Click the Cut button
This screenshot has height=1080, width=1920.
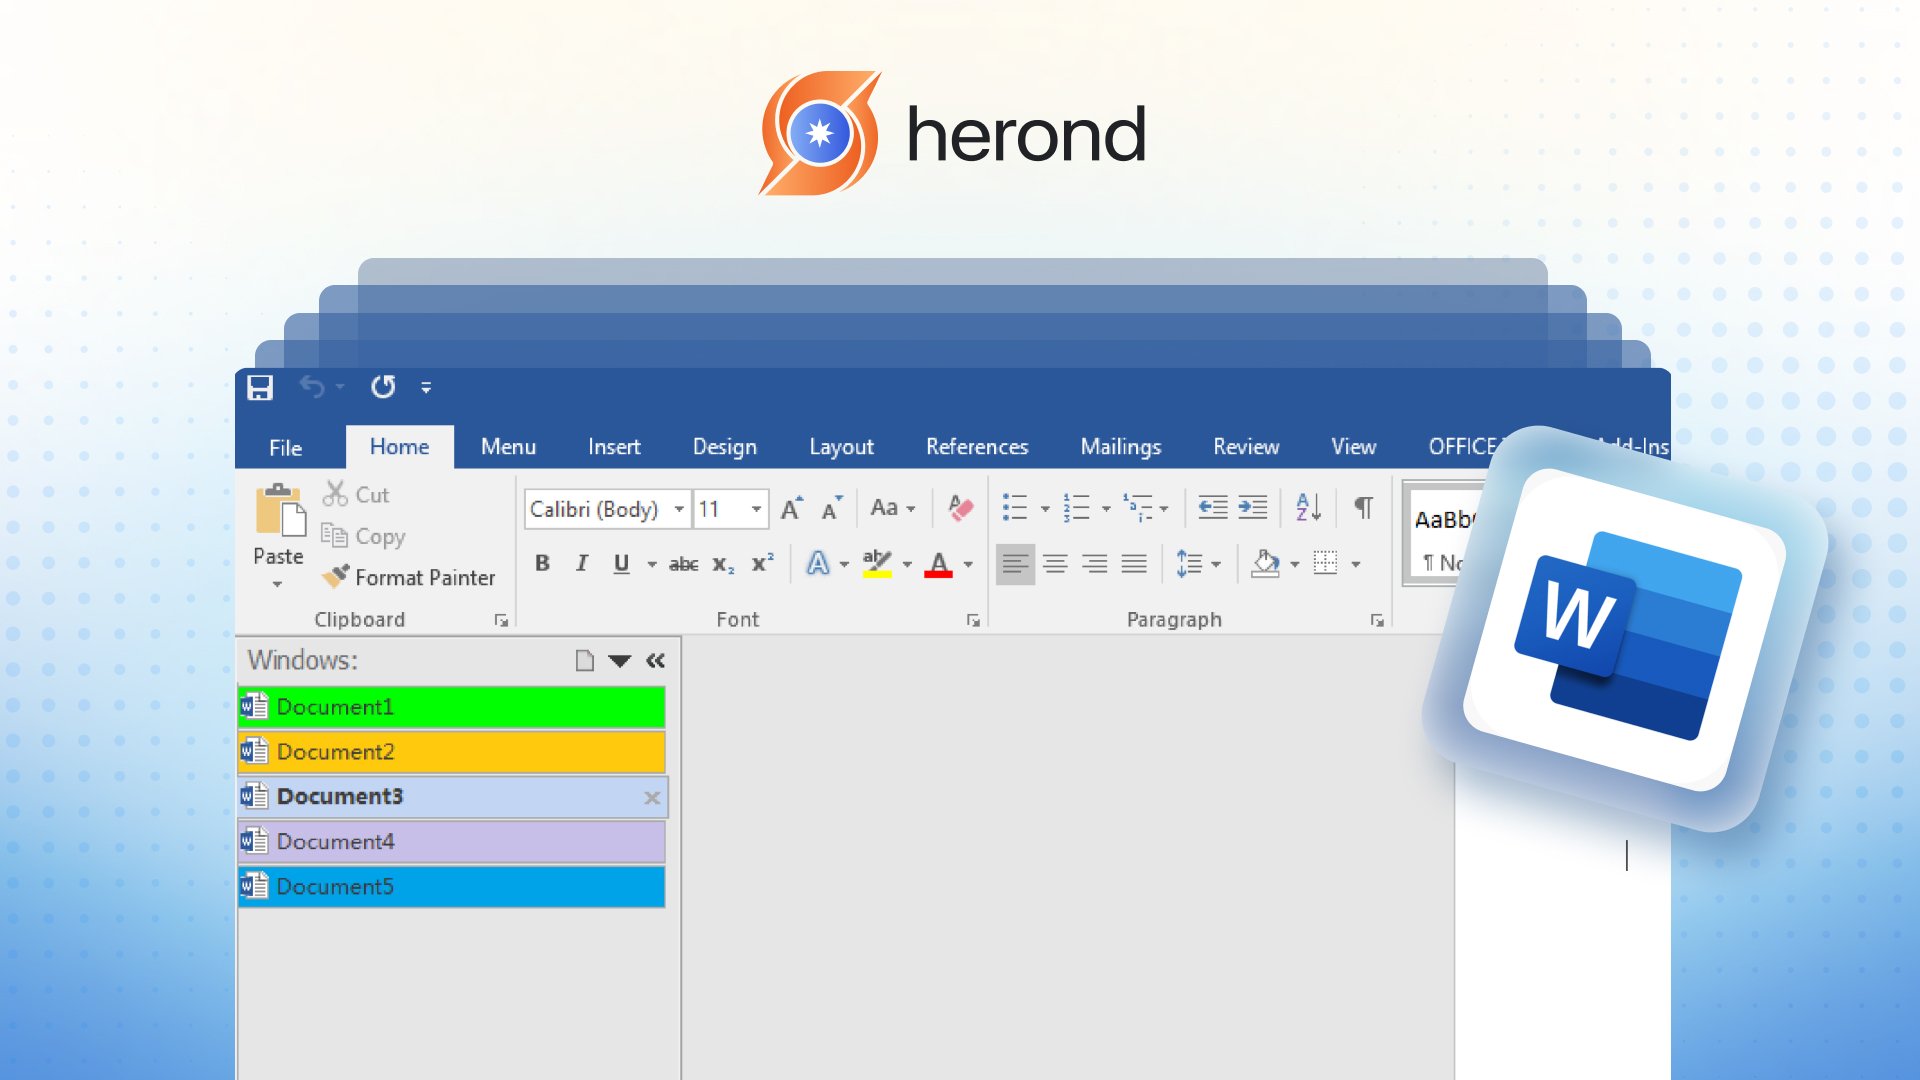[x=356, y=494]
